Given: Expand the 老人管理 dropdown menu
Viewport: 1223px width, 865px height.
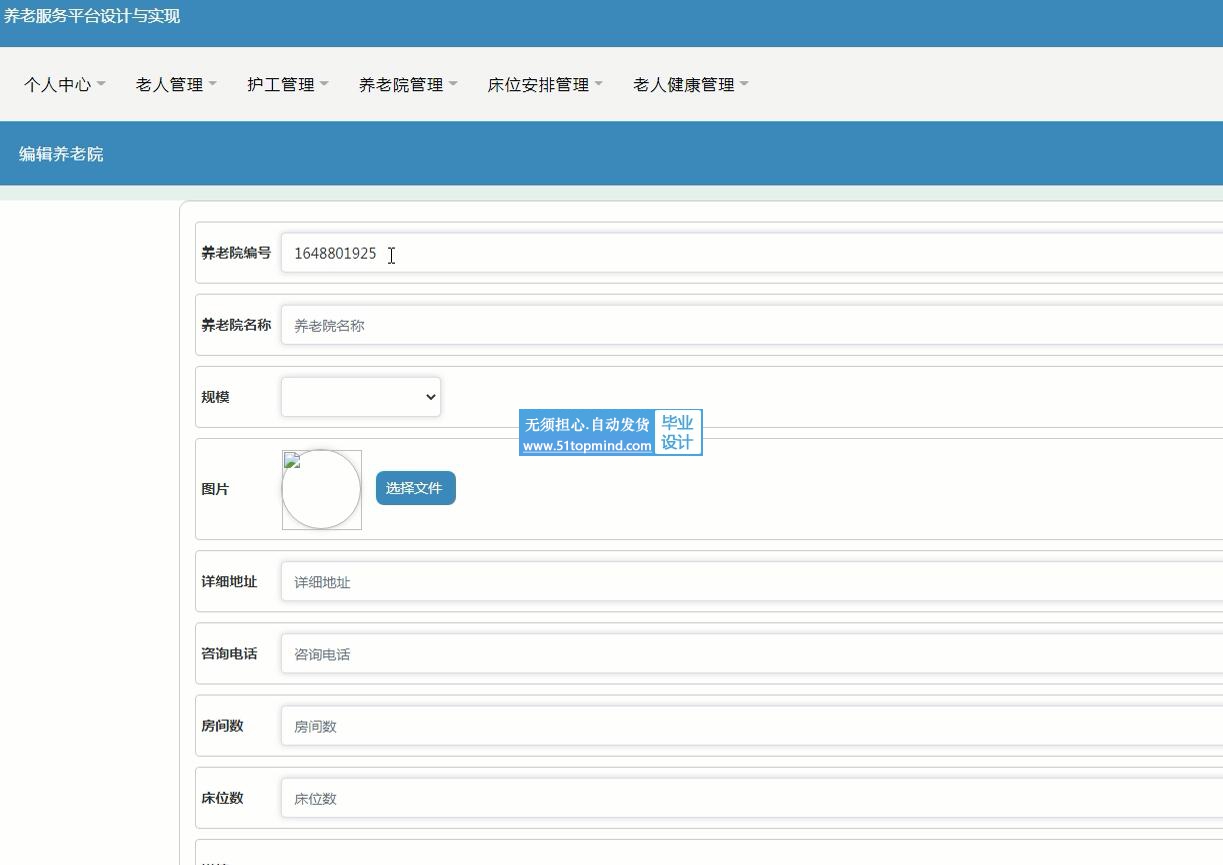Looking at the screenshot, I should click(175, 85).
